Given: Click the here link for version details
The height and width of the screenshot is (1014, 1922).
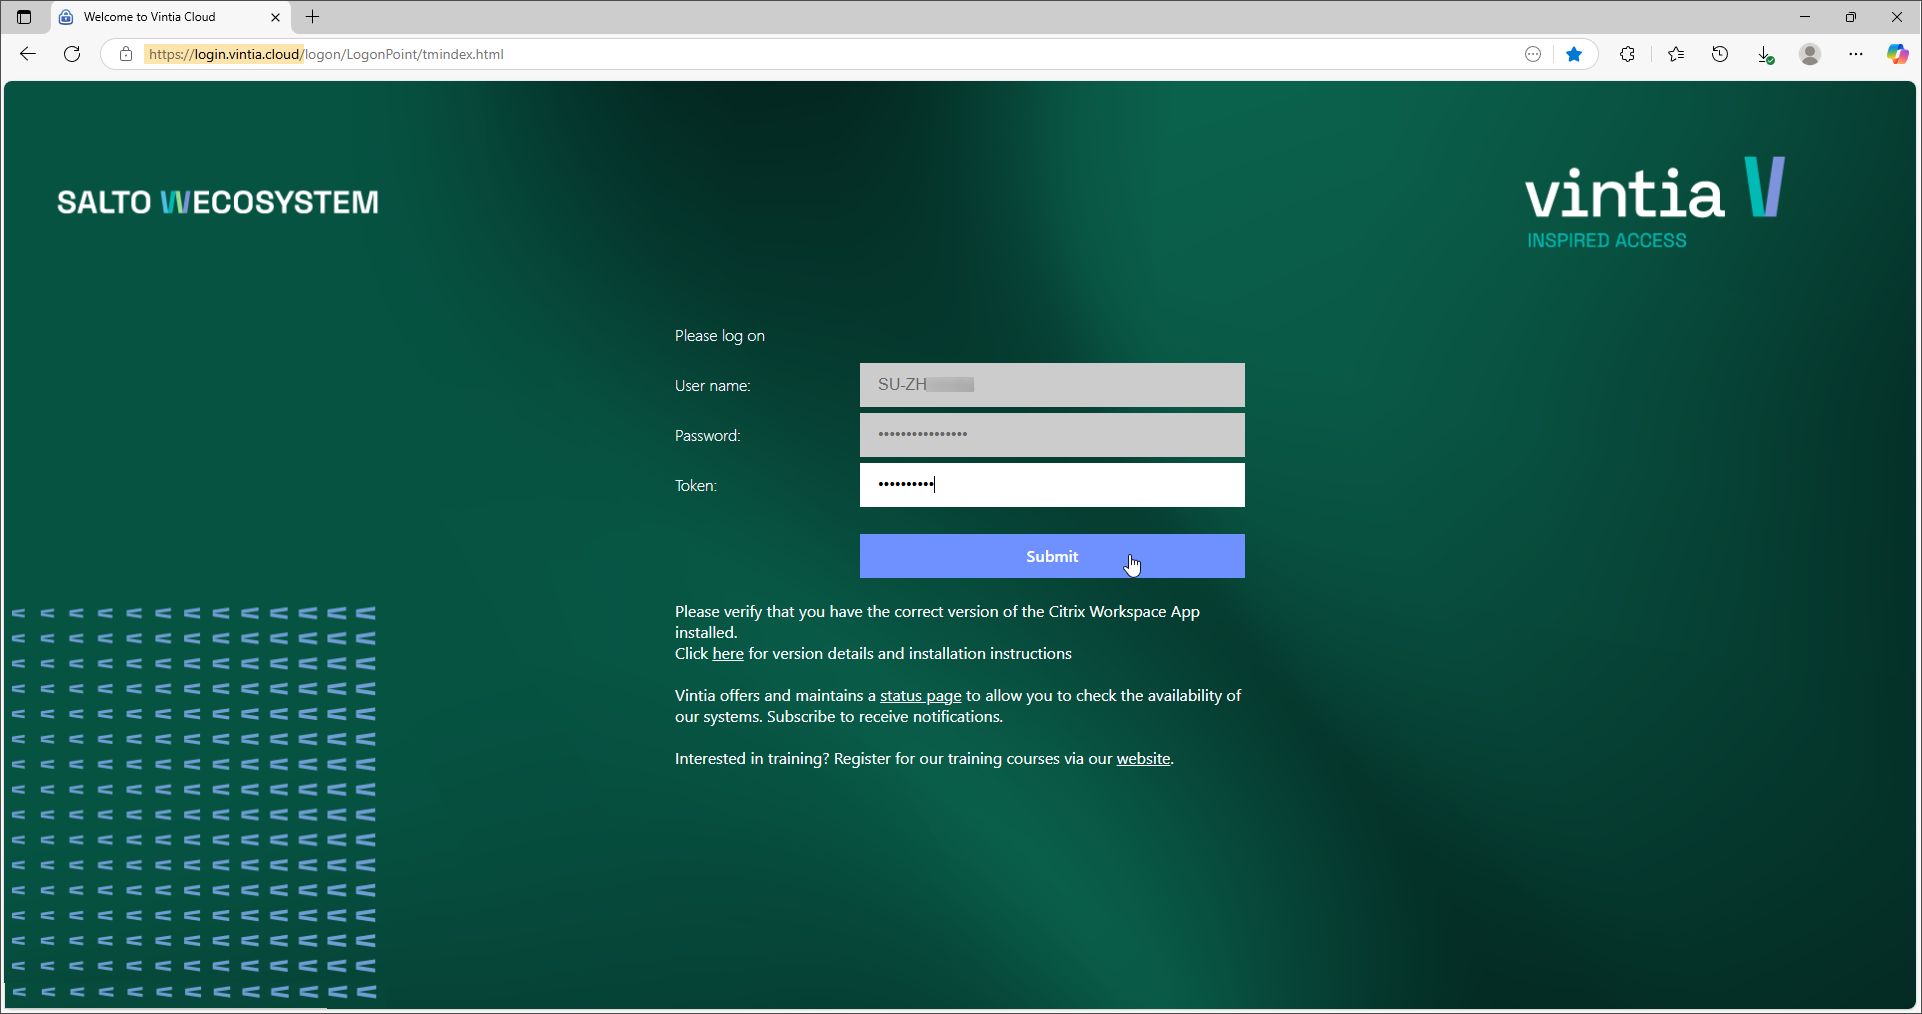Looking at the screenshot, I should click(x=727, y=653).
